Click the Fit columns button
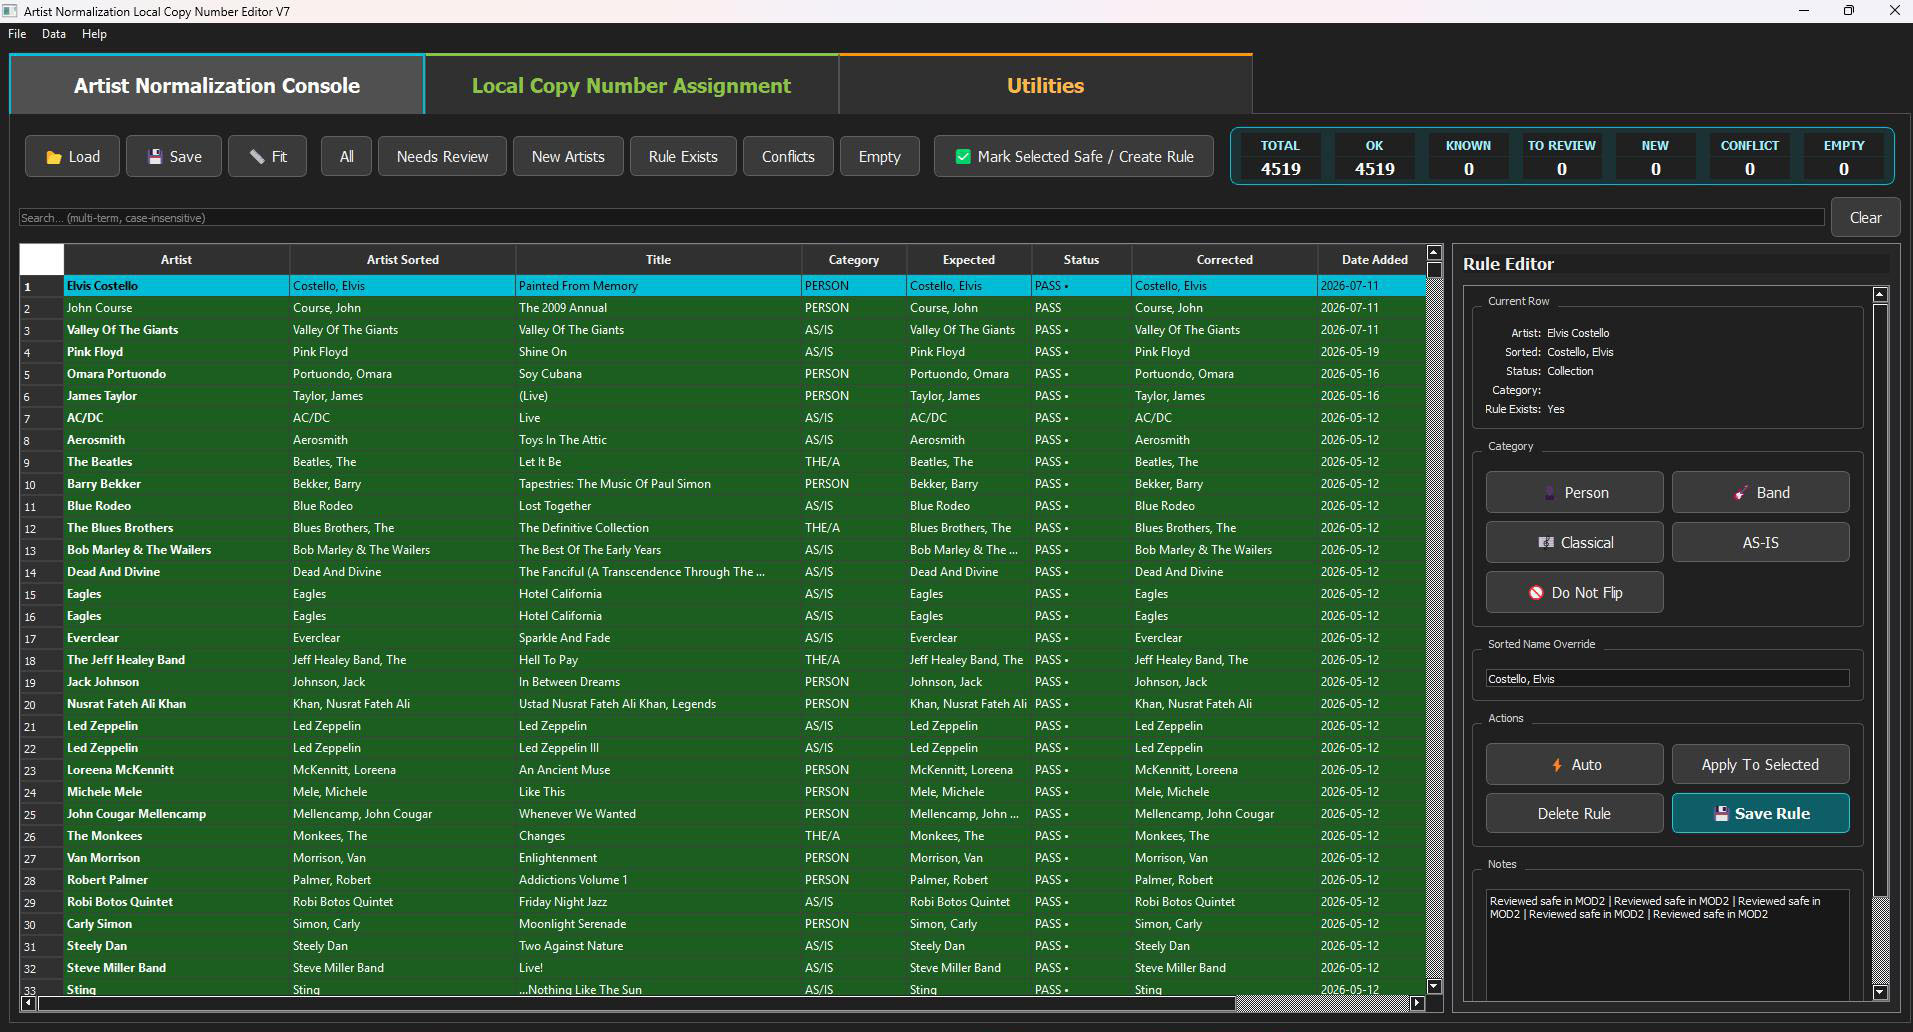Screen dimensions: 1913x1032 267,157
